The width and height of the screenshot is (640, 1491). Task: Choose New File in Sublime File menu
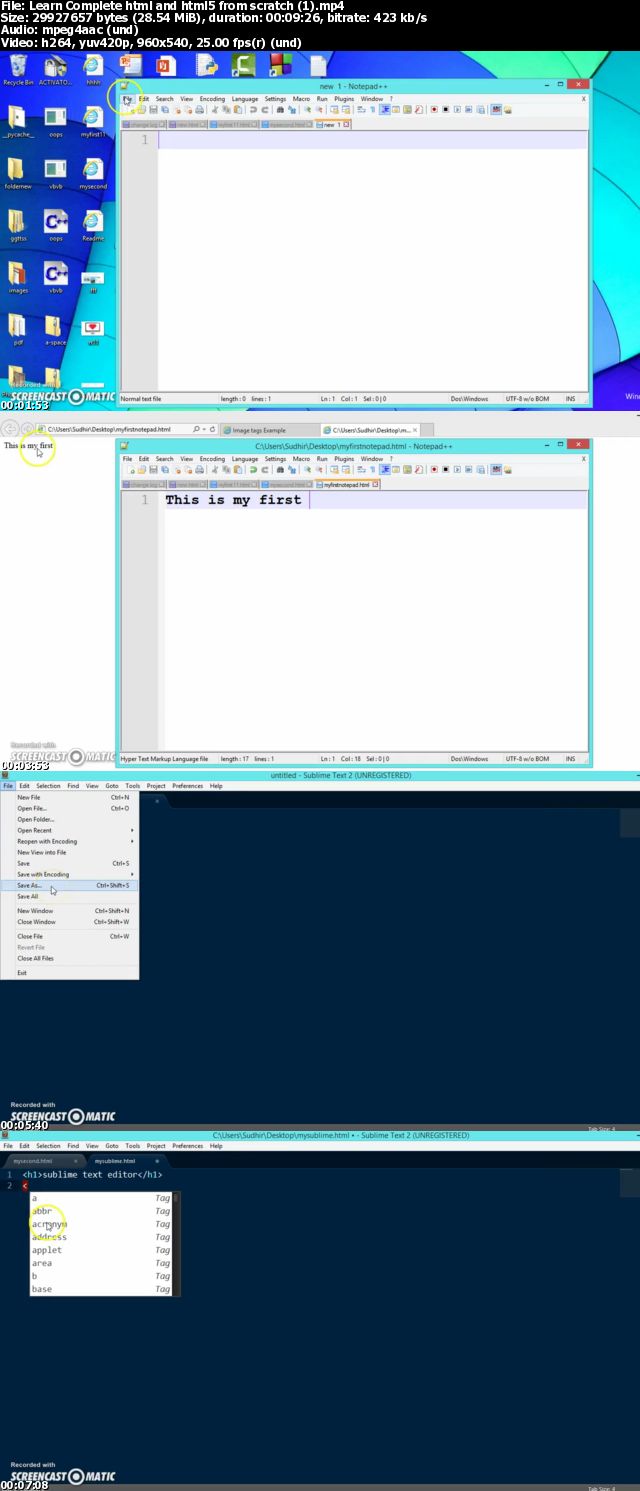[x=69, y=797]
